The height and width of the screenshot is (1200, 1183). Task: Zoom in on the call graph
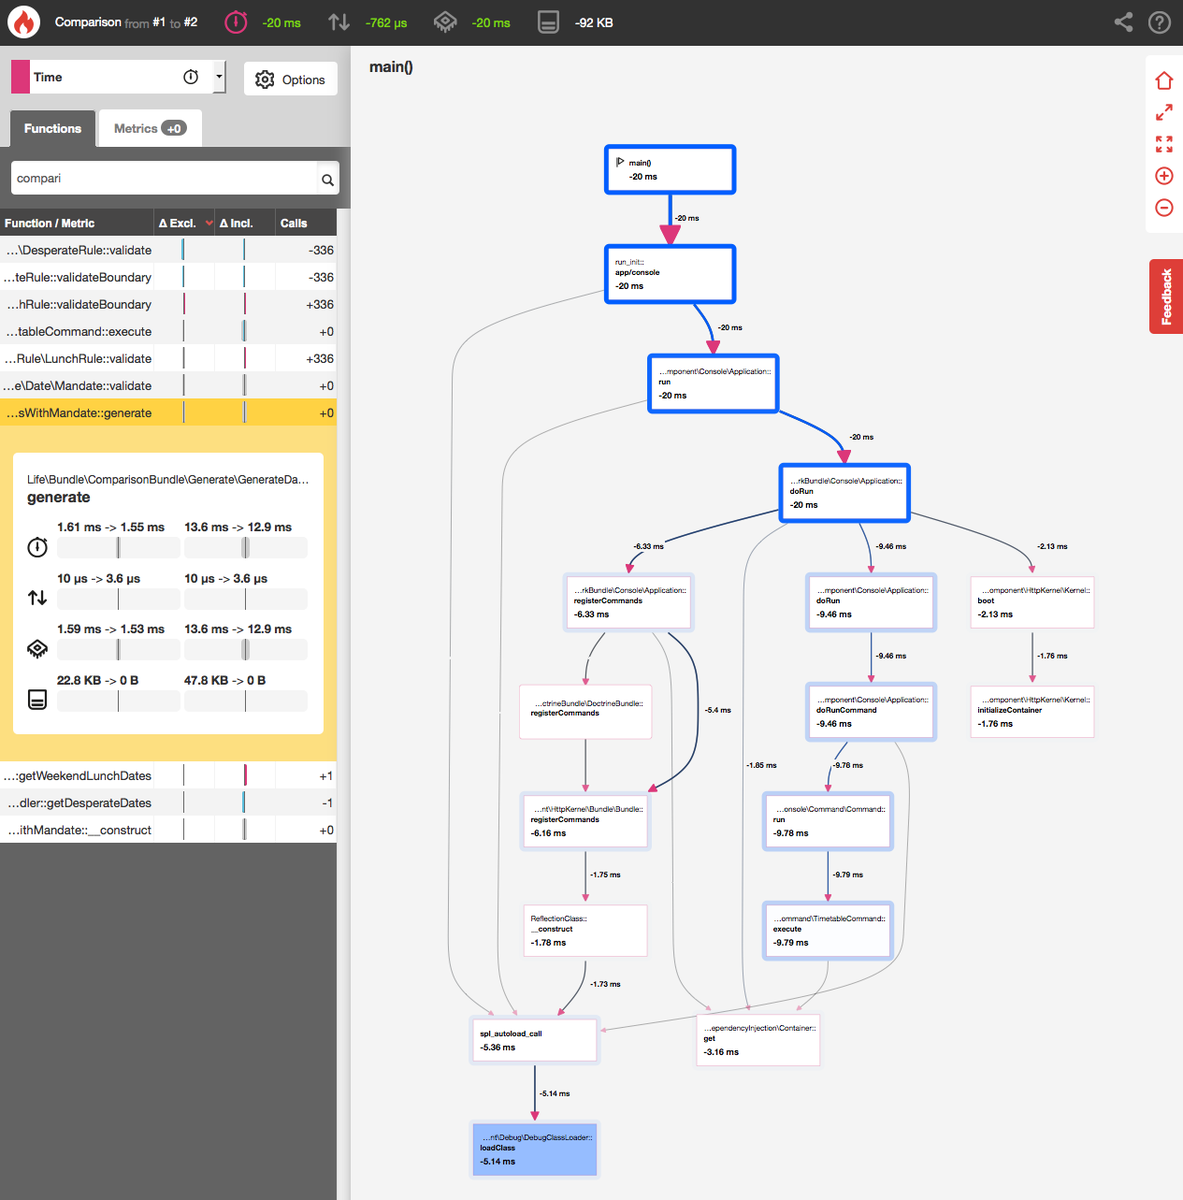tap(1164, 176)
